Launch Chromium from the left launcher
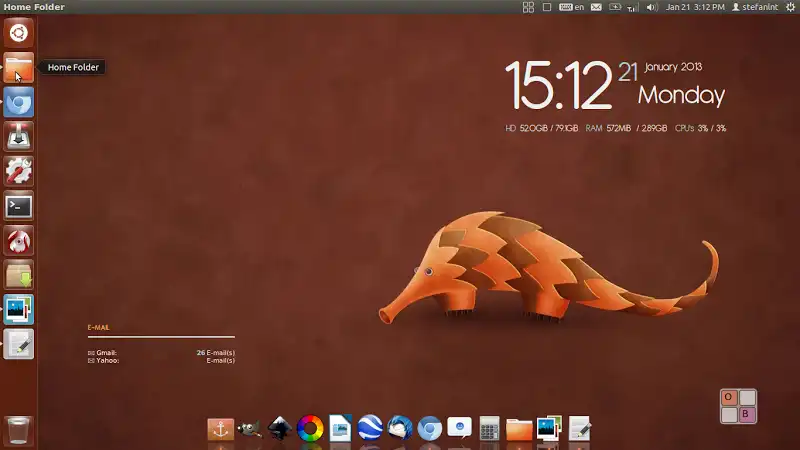This screenshot has height=450, width=800. click(x=18, y=102)
